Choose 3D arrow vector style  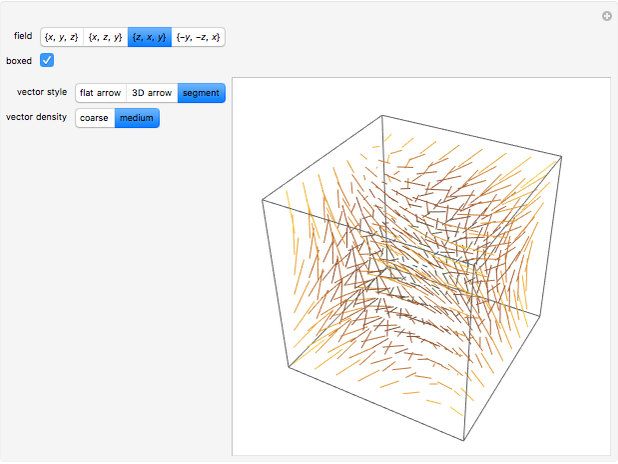click(x=152, y=93)
